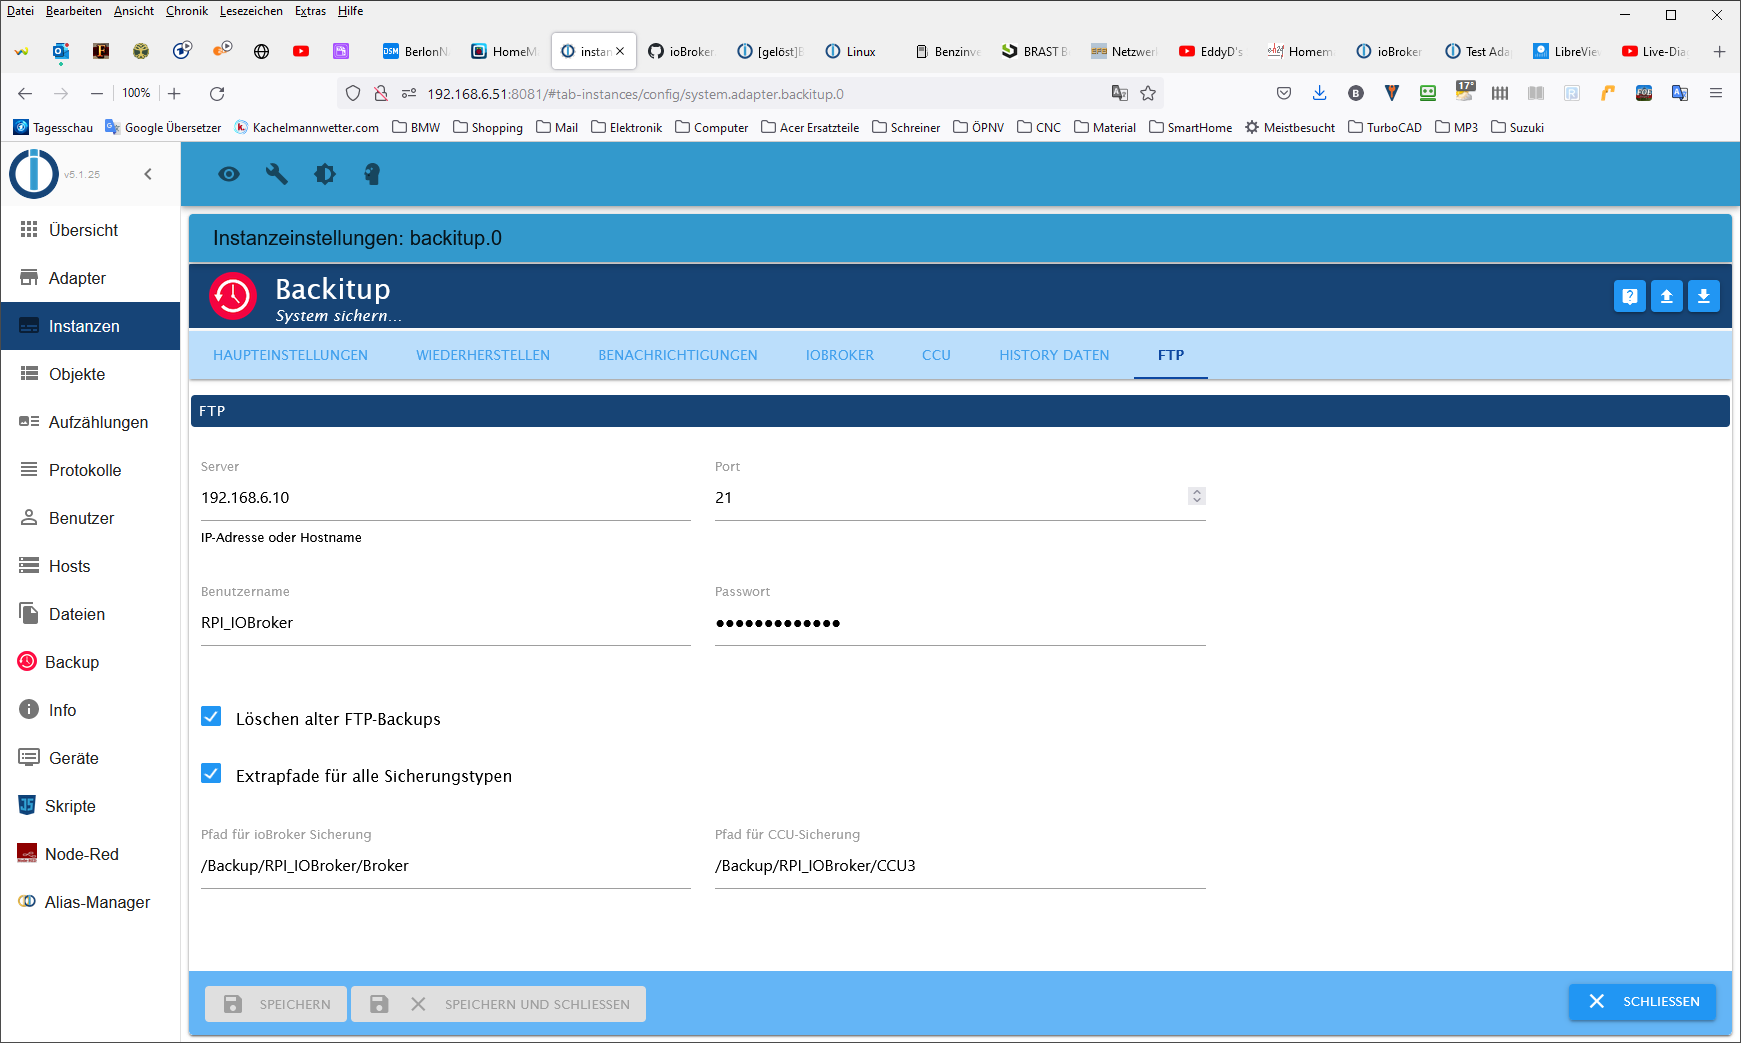Switch to the EddyD's browser tab
Image resolution: width=1741 pixels, height=1043 pixels.
(x=1212, y=52)
